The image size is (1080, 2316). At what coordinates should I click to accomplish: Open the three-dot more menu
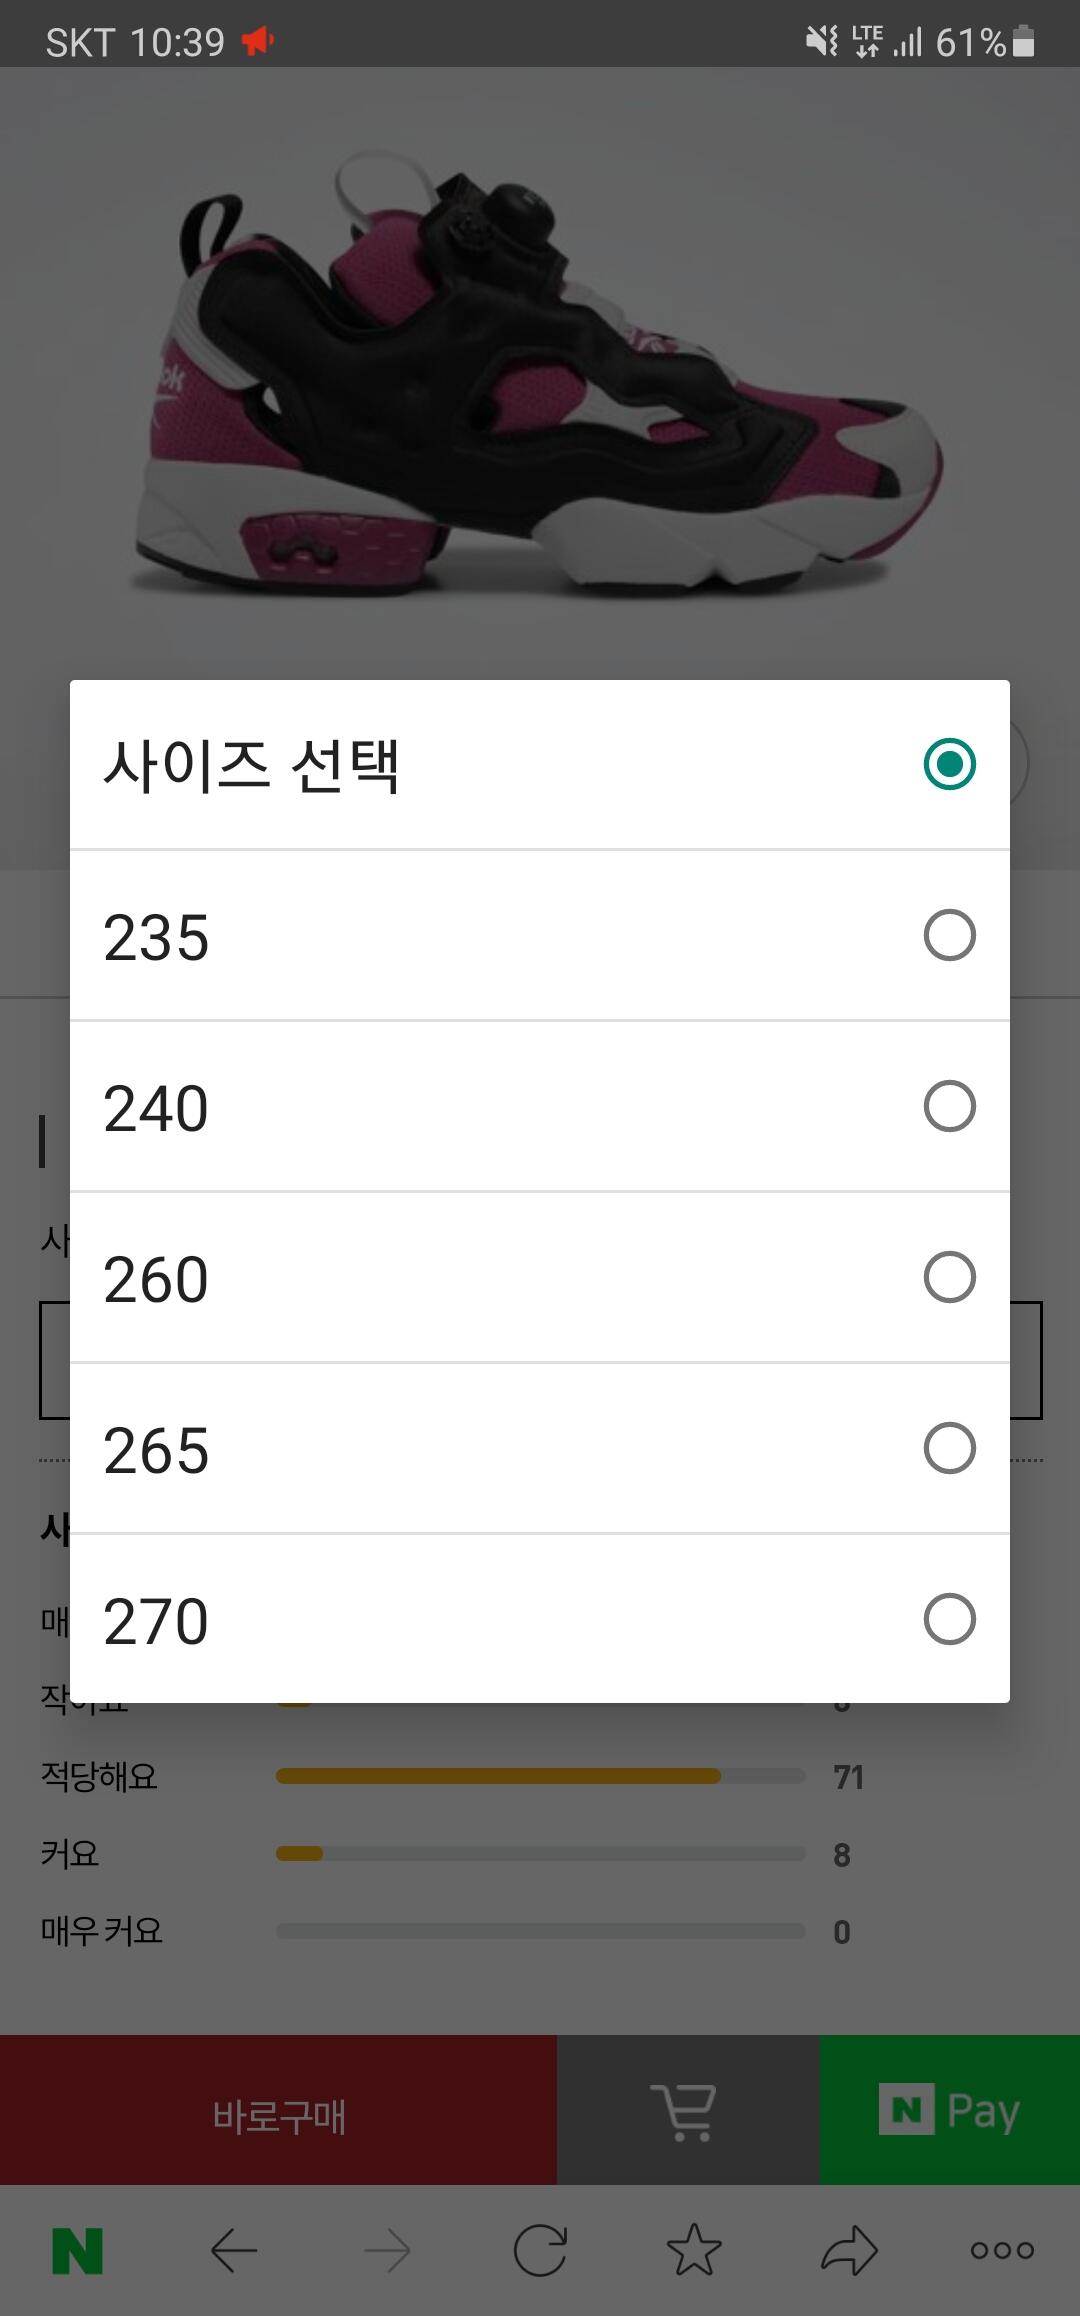(1002, 2251)
